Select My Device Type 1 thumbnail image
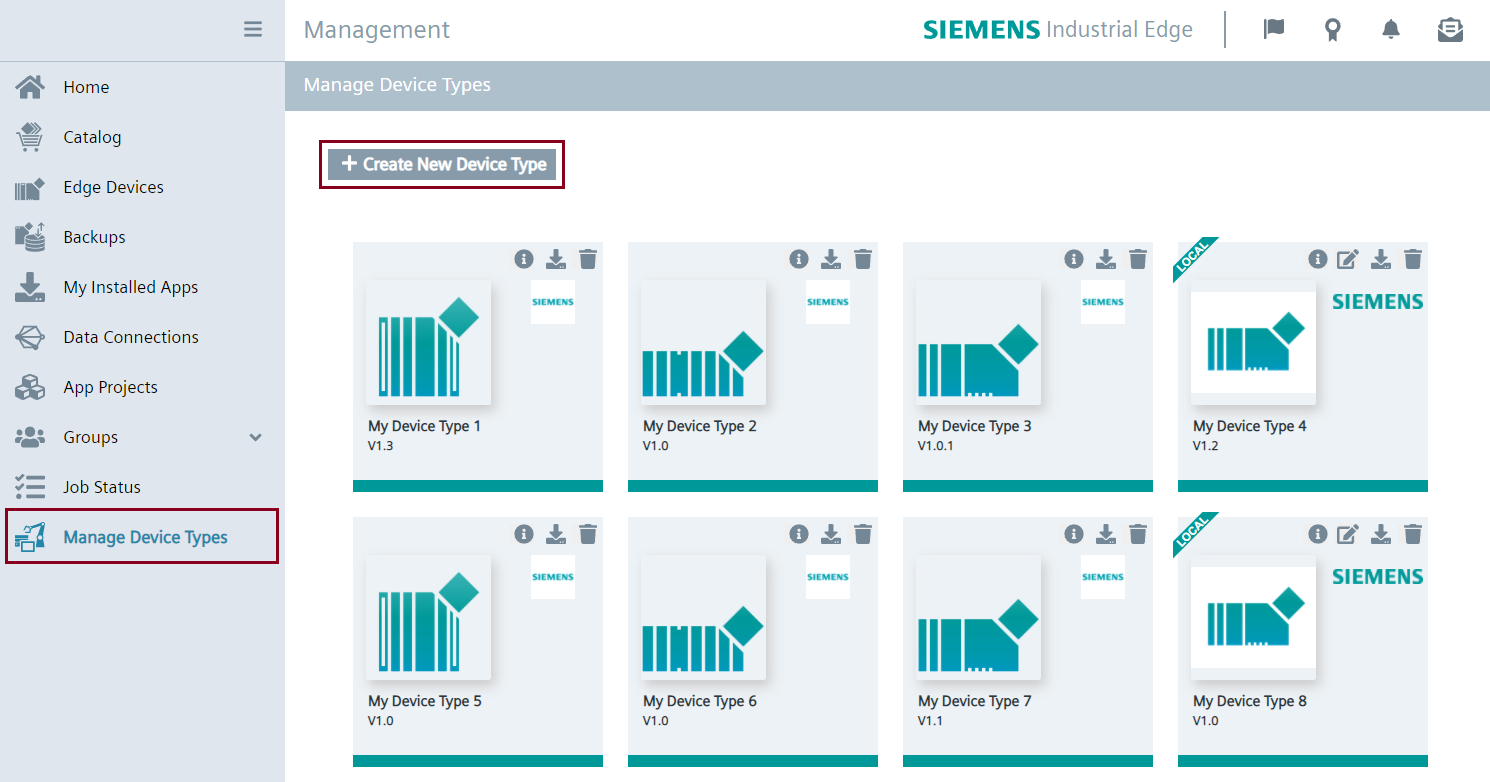Viewport: 1490px width, 782px height. pyautogui.click(x=429, y=342)
